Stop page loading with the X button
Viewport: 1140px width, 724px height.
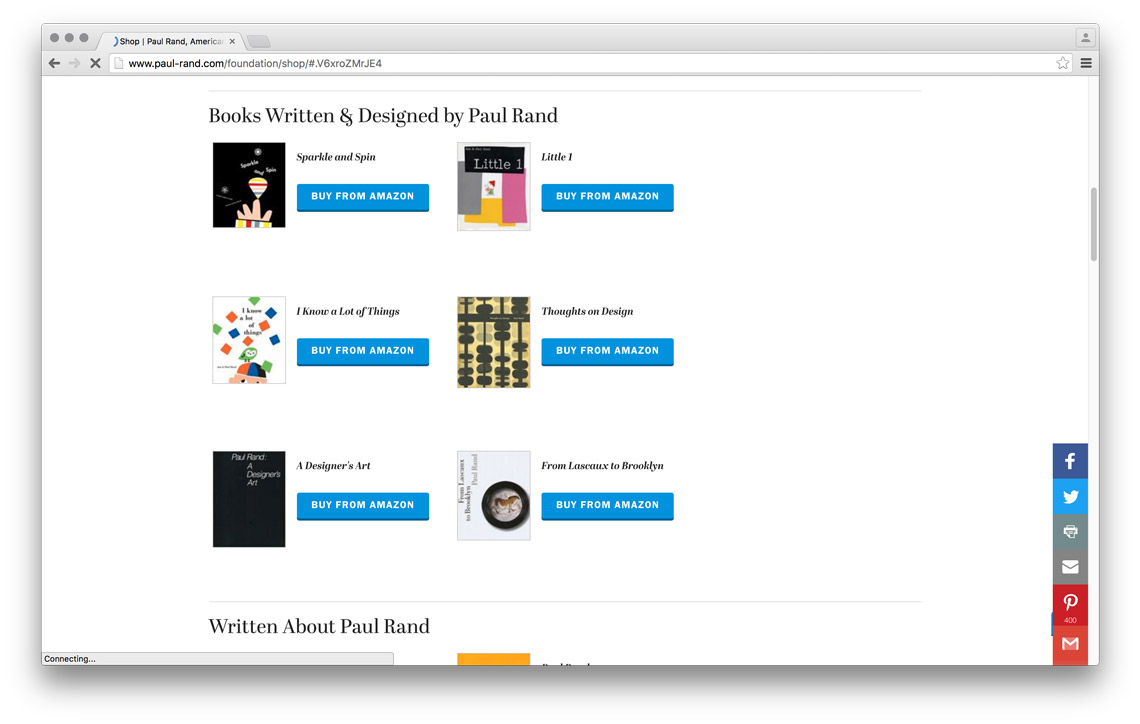[95, 63]
